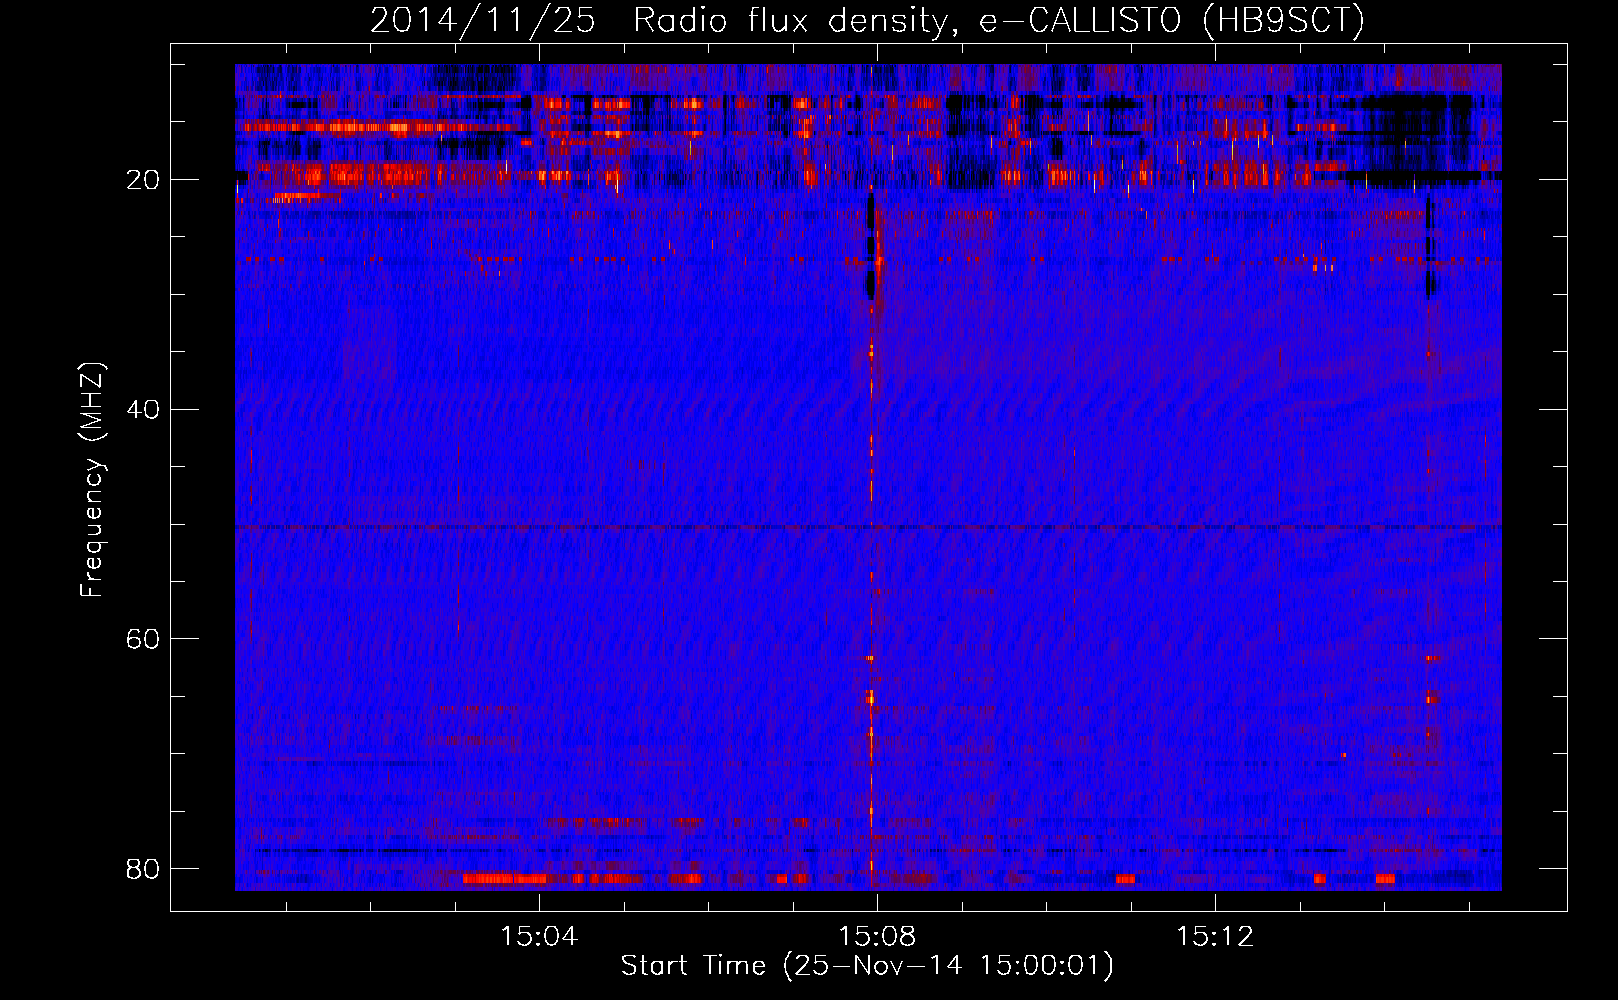Click the 15:12 time tick label

point(1215,937)
